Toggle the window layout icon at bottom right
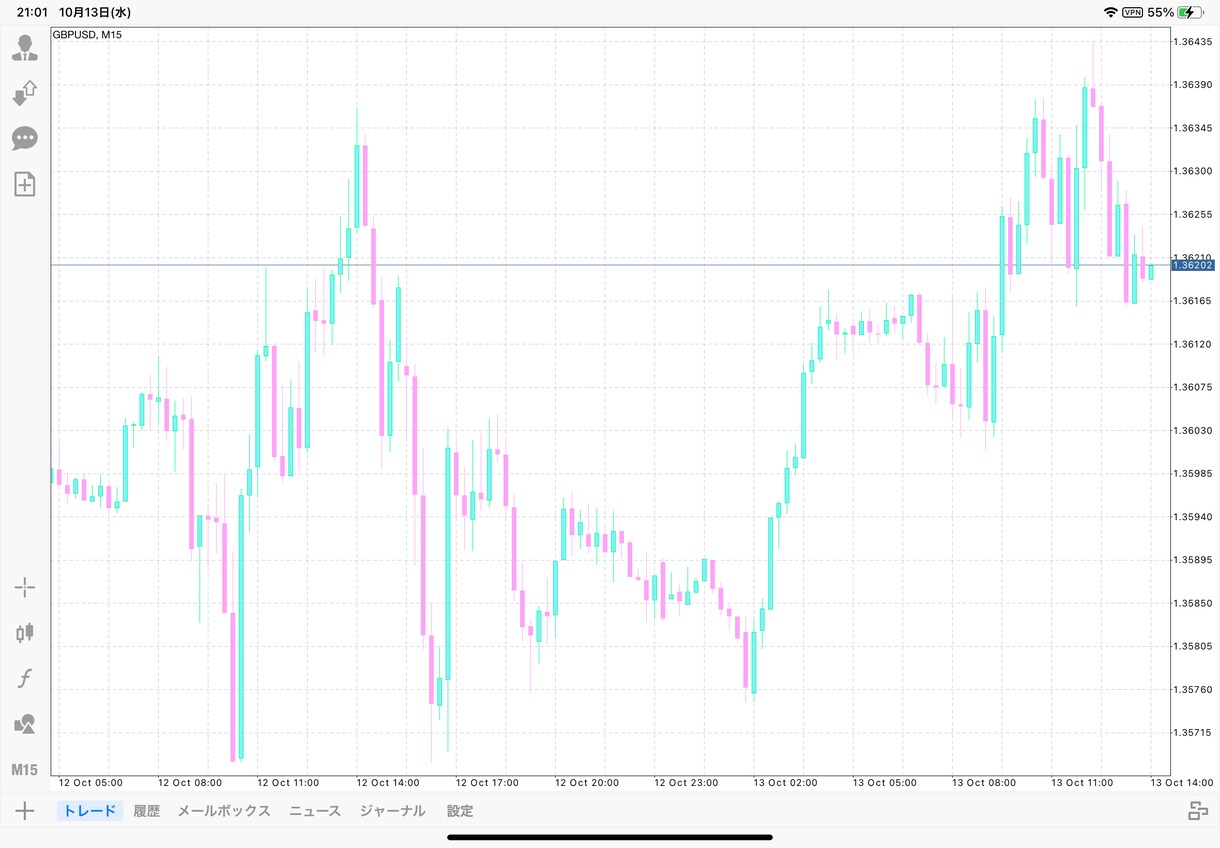This screenshot has height=848, width=1220. 1197,811
